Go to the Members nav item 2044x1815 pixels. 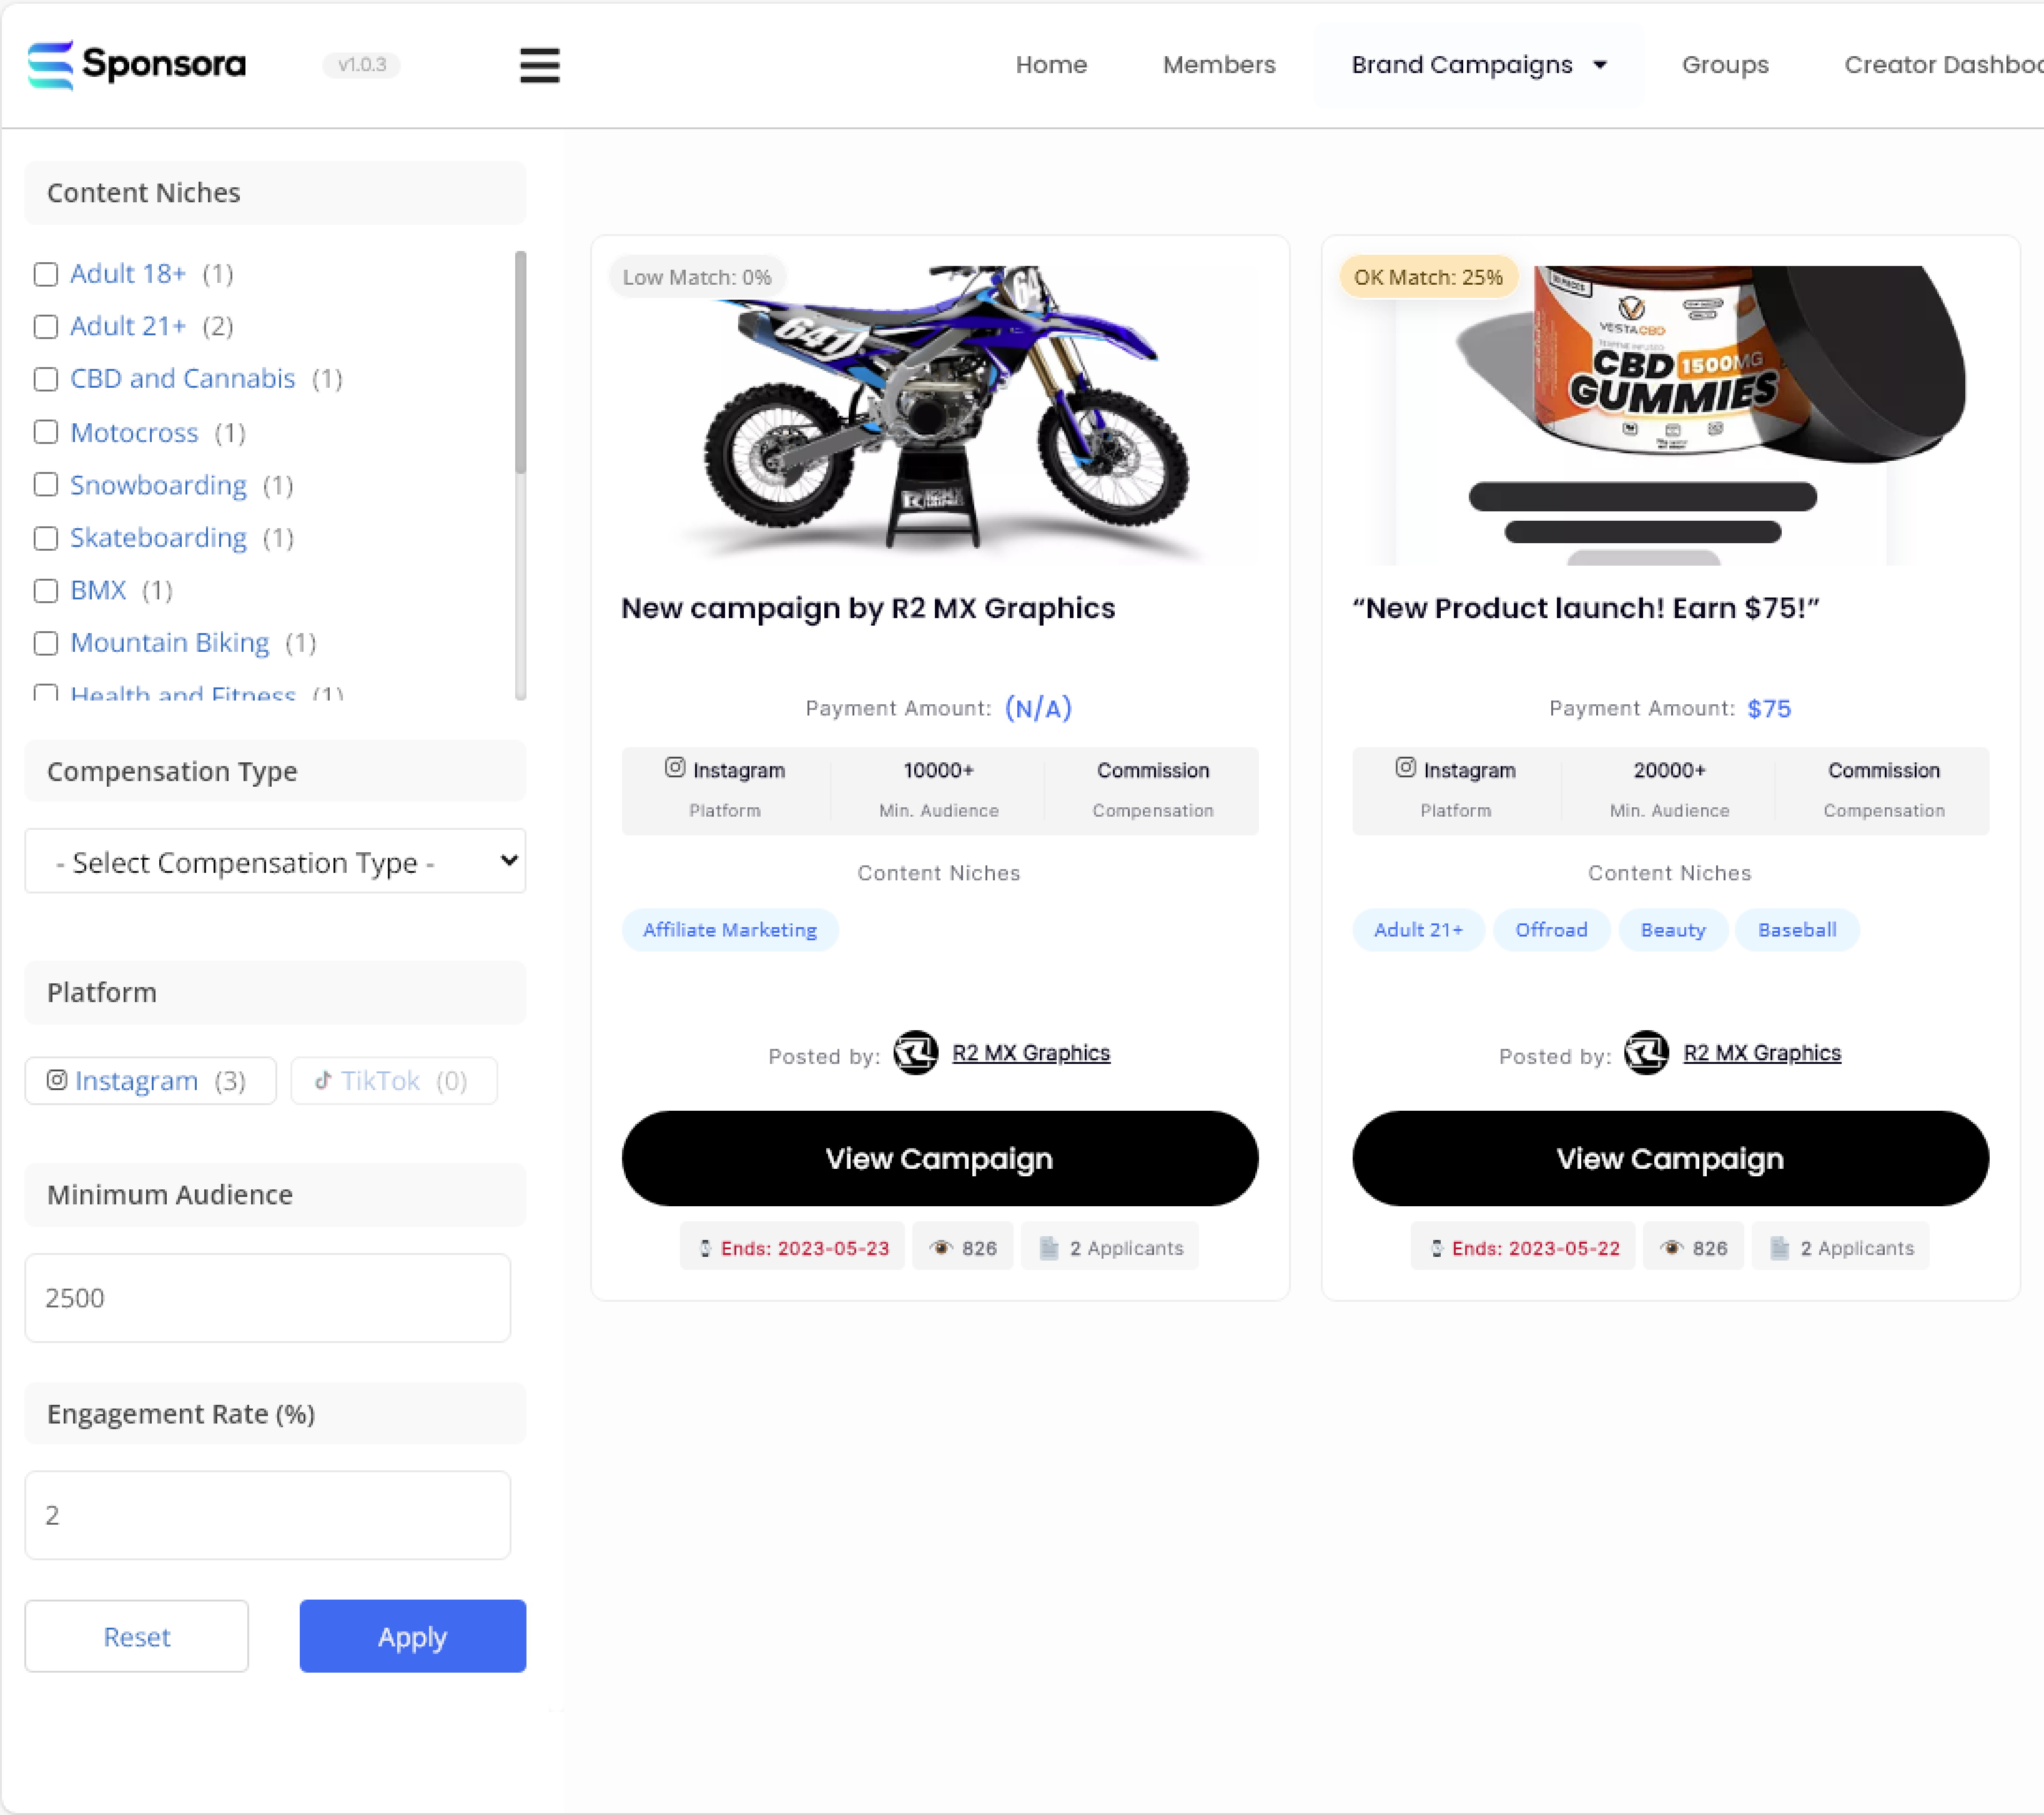coord(1219,65)
